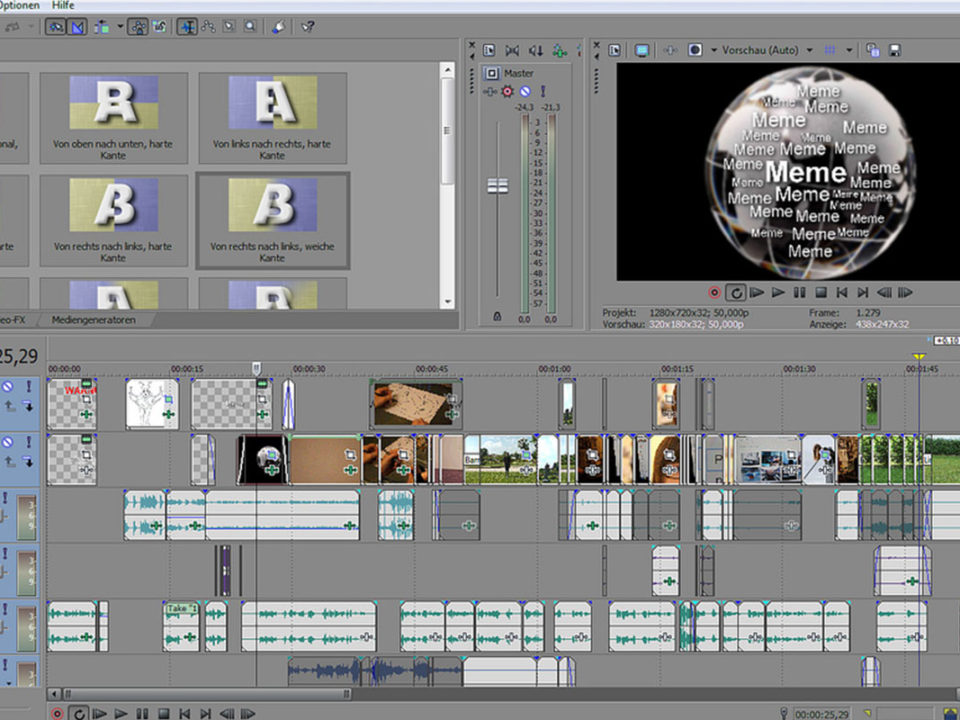Stop playback in preview window
This screenshot has height=720, width=960.
coord(821,293)
